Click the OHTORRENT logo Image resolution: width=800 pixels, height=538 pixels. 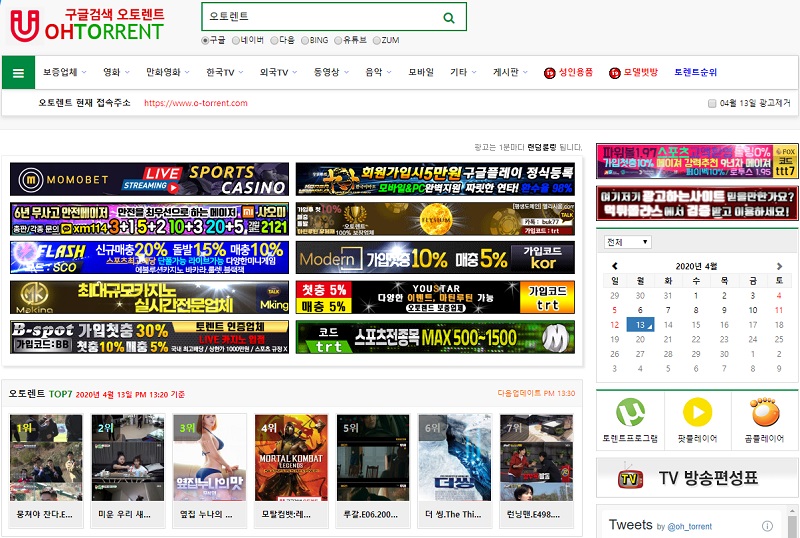click(87, 24)
